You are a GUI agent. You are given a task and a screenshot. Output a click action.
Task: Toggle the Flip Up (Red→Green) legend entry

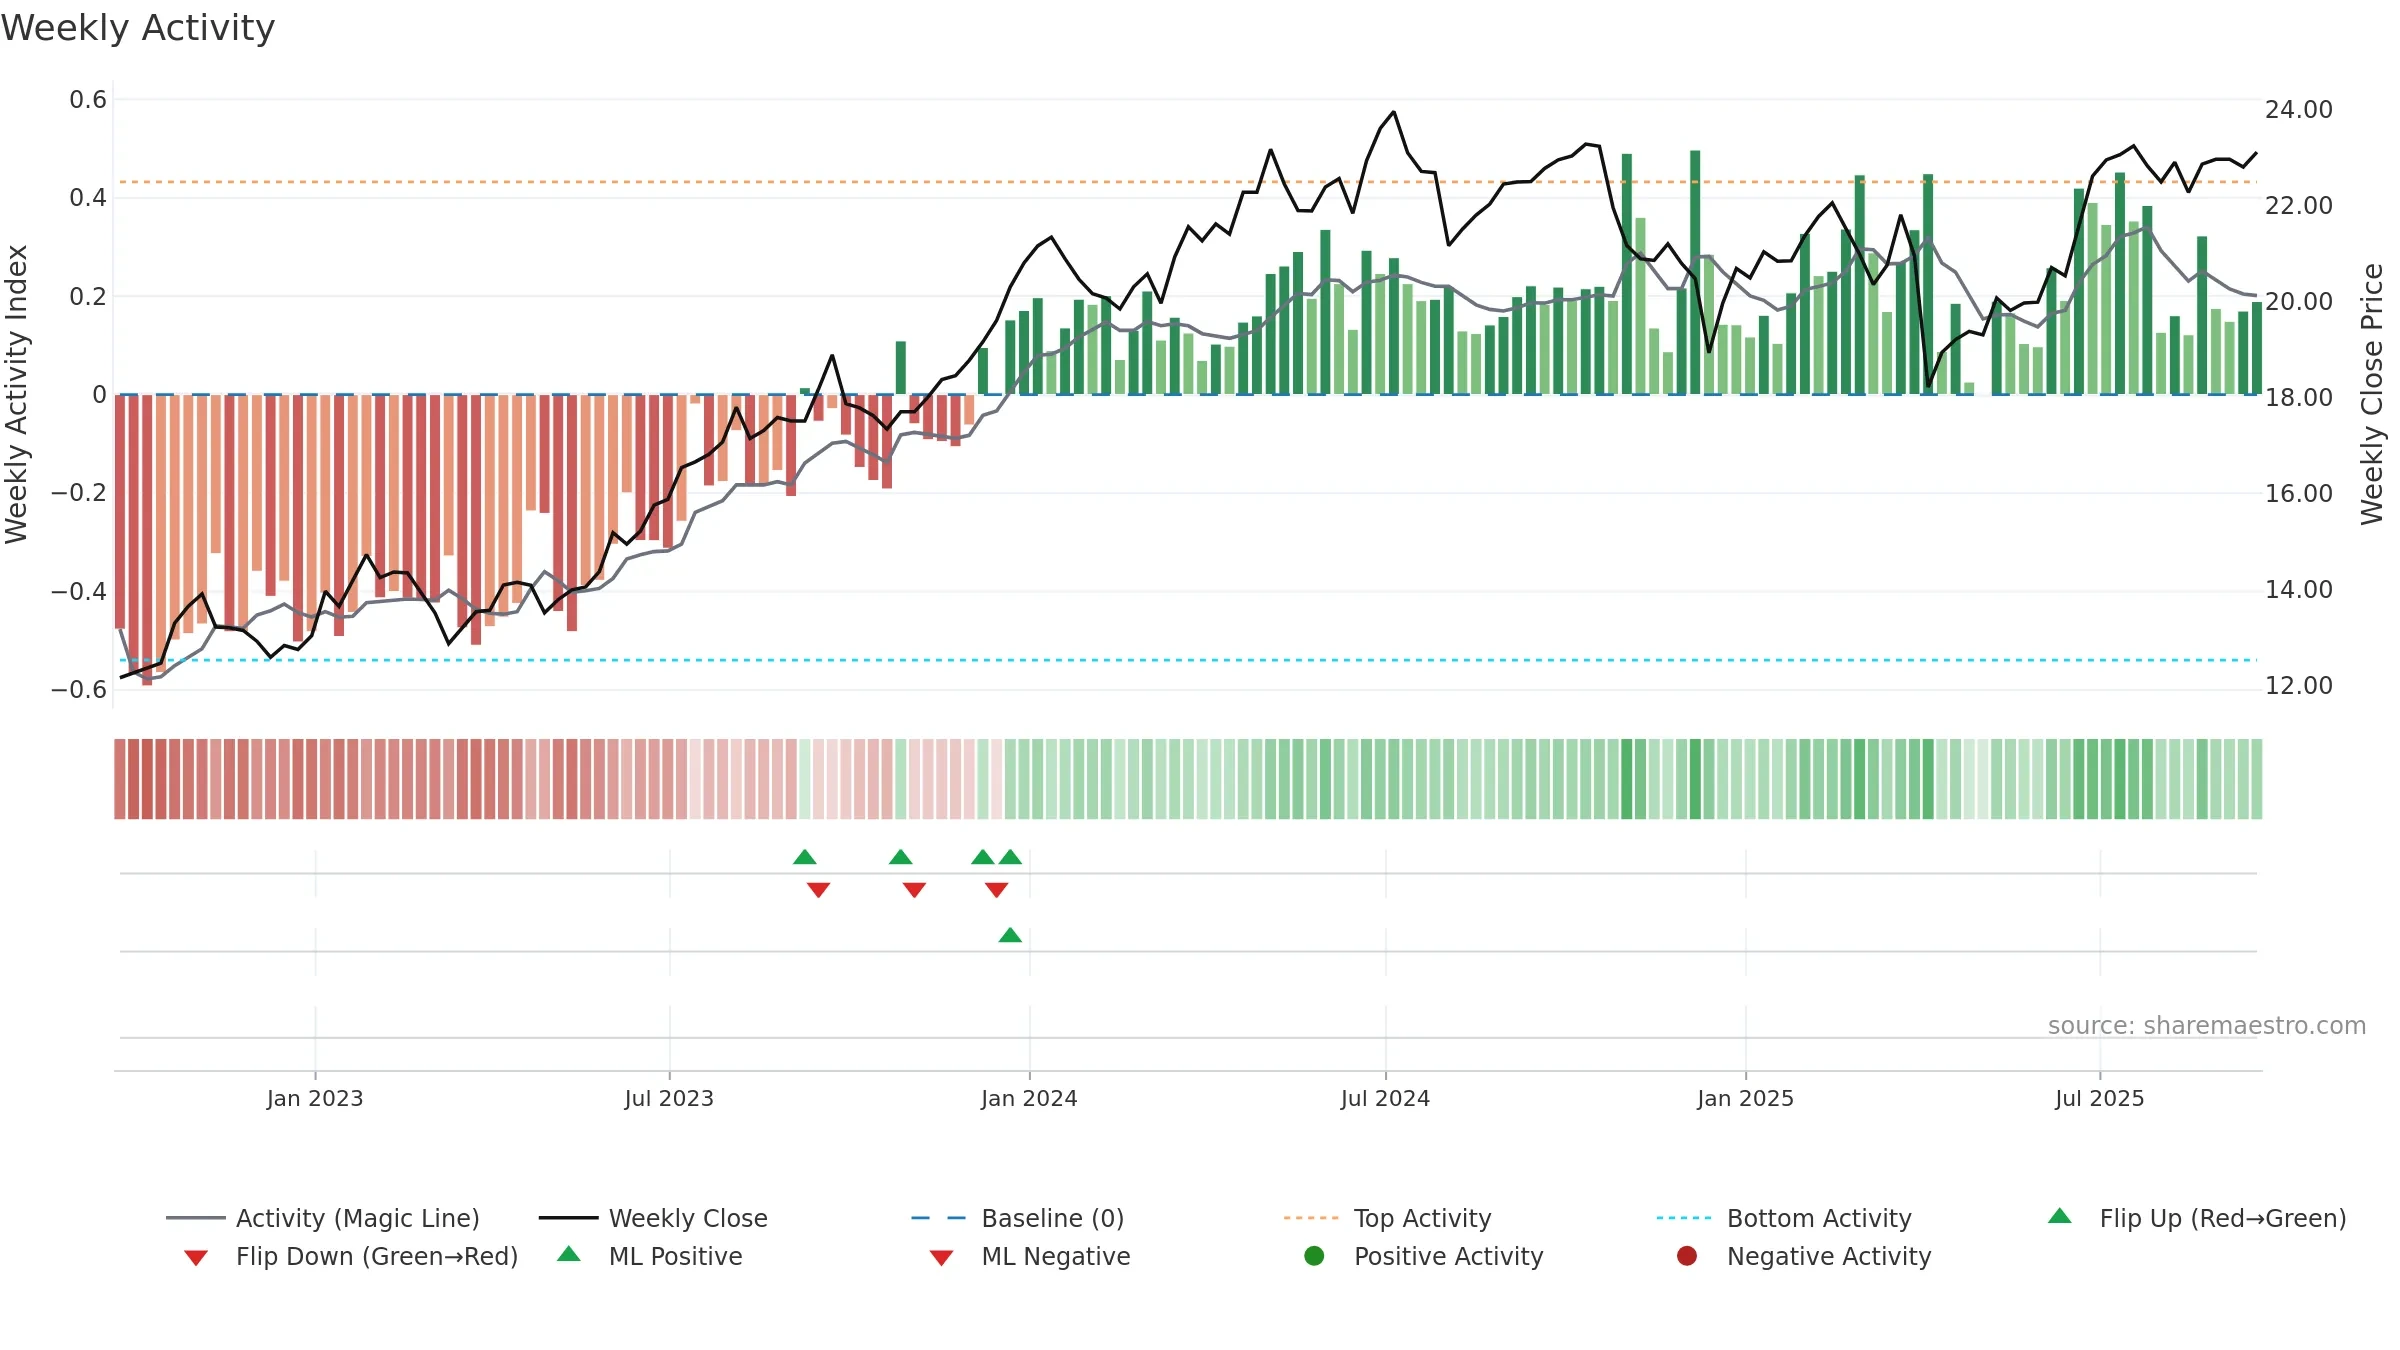coord(2196,1218)
